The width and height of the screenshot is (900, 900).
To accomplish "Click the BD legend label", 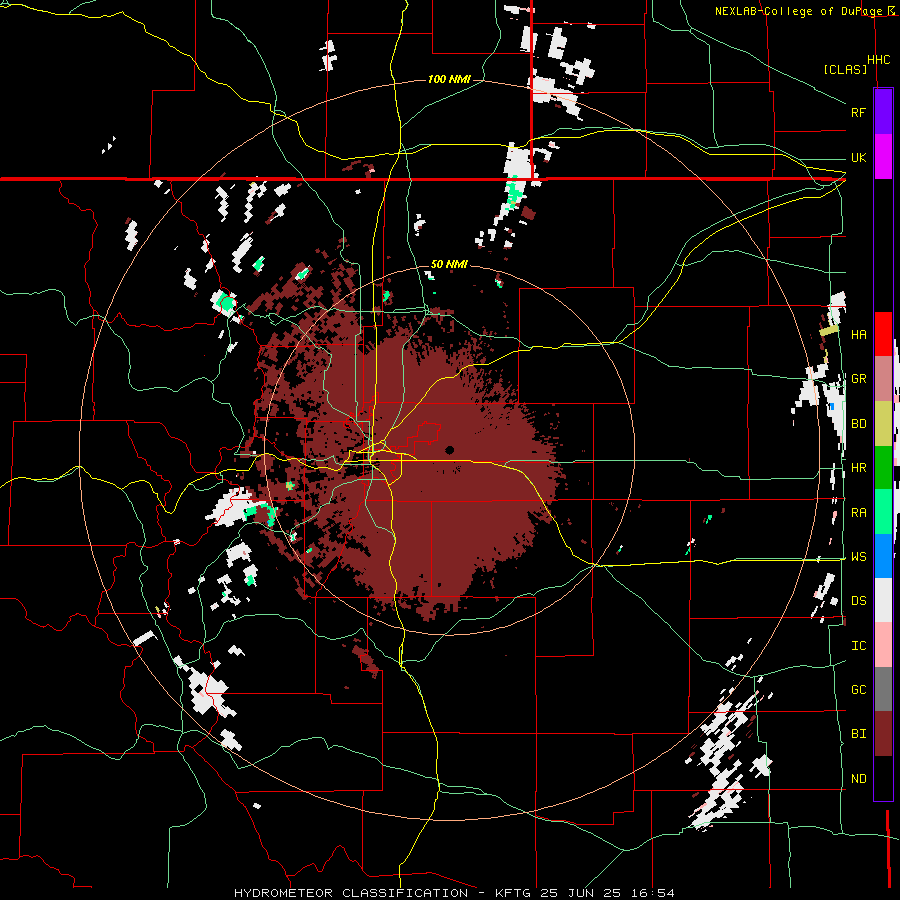I will coord(858,424).
